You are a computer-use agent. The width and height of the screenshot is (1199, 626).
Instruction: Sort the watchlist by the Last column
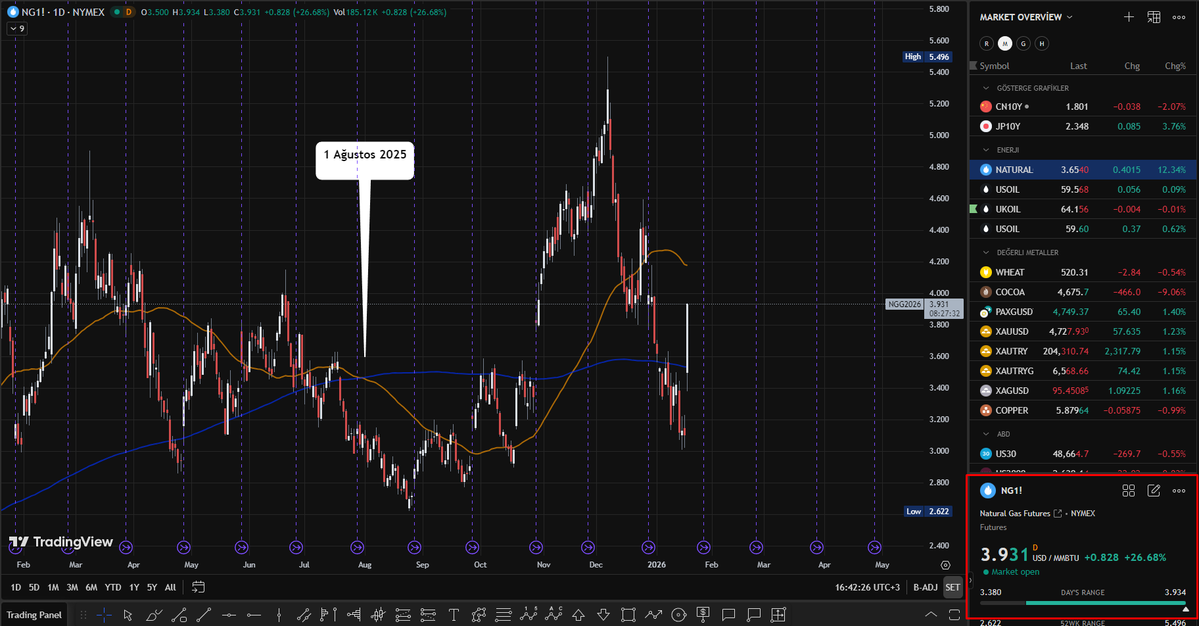(x=1078, y=66)
